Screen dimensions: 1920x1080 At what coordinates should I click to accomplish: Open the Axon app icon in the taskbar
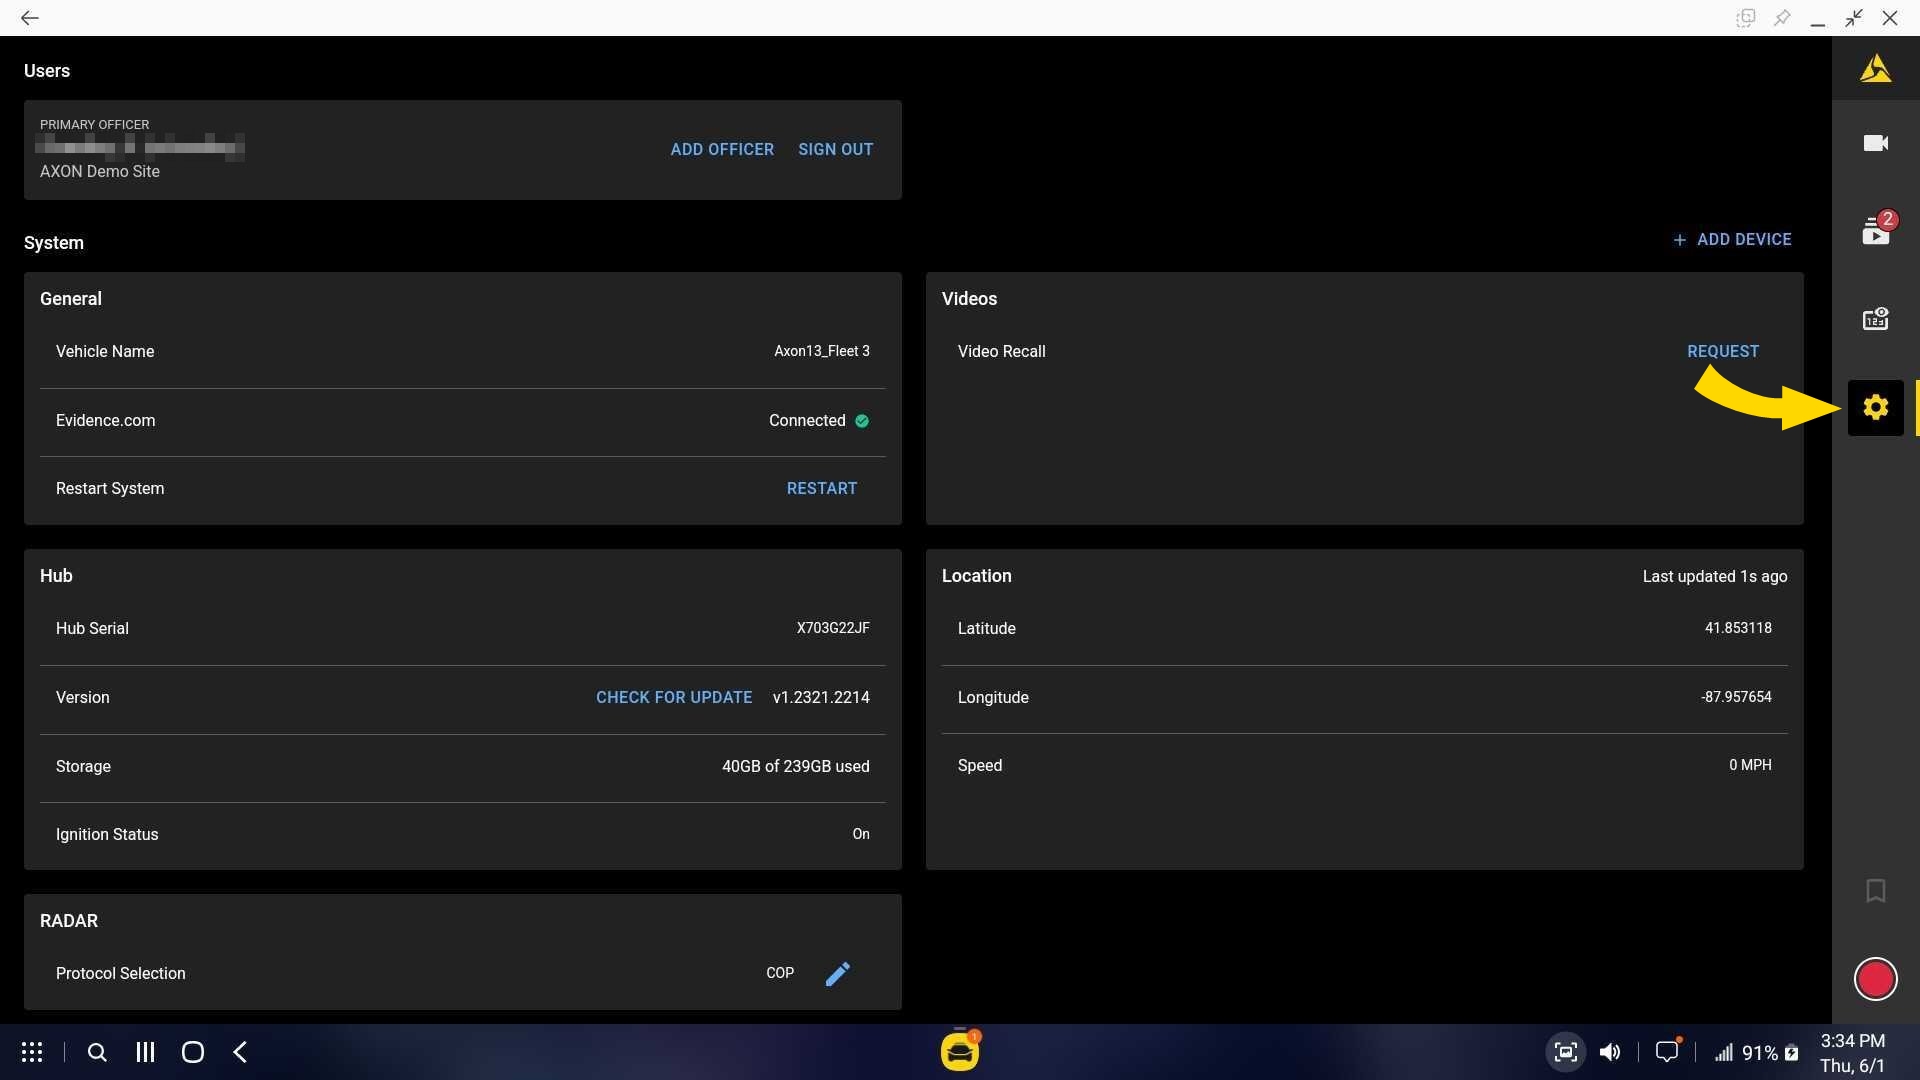[959, 1051]
